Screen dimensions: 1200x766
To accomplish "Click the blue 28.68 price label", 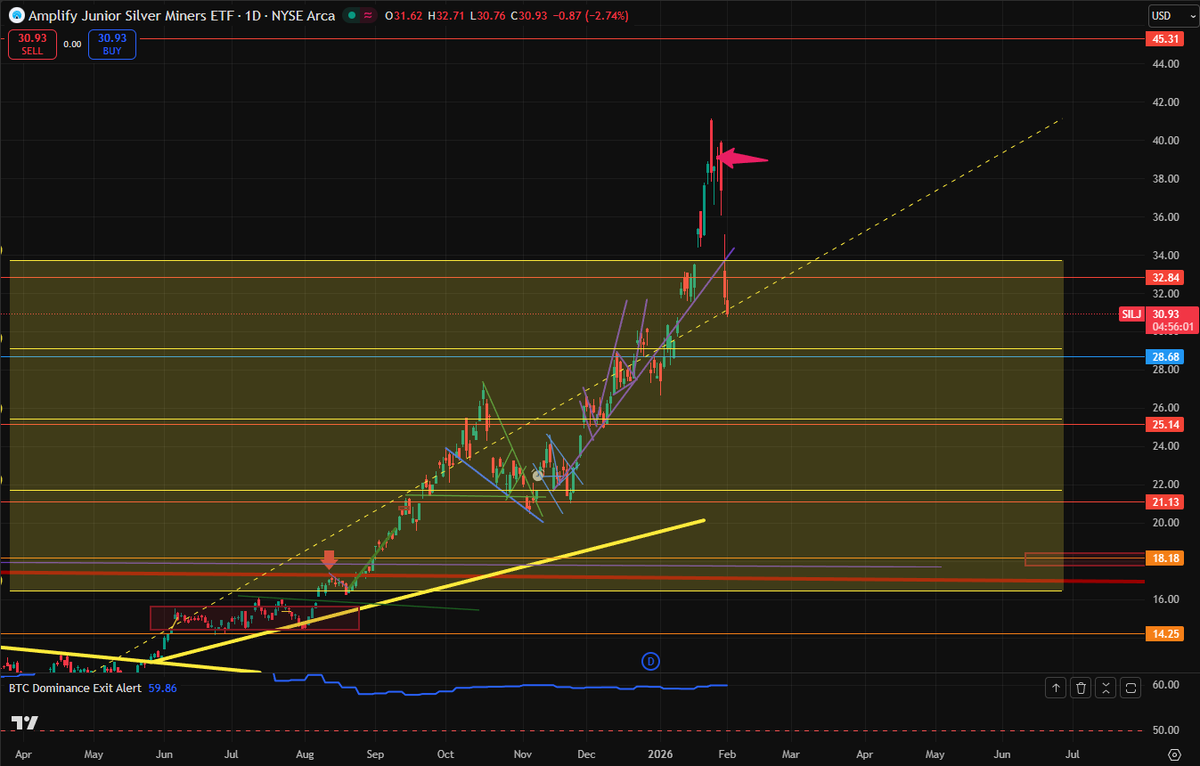I will point(1167,356).
